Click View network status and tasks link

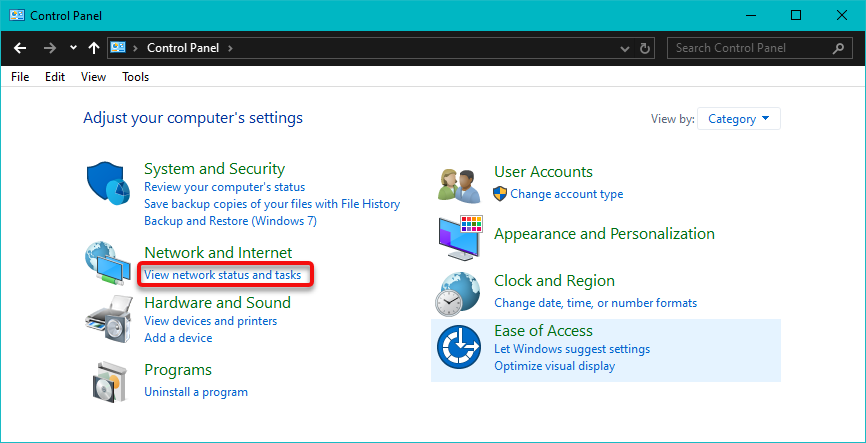coord(222,274)
